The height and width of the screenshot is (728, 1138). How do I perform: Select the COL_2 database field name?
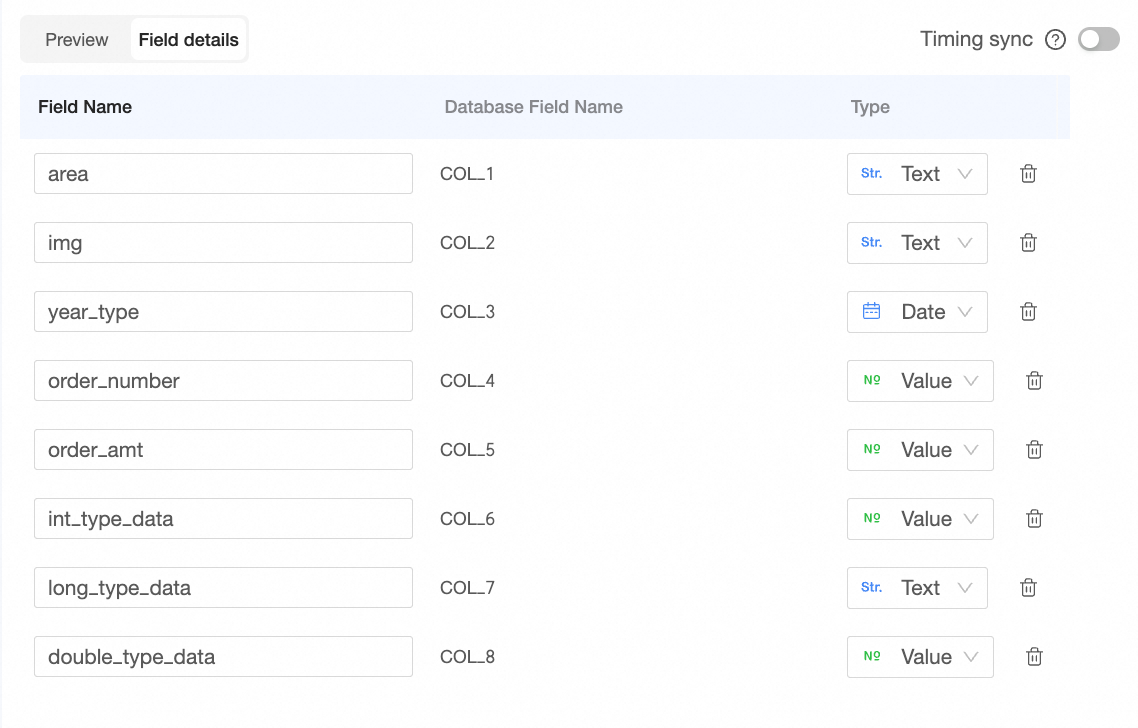pyautogui.click(x=467, y=242)
